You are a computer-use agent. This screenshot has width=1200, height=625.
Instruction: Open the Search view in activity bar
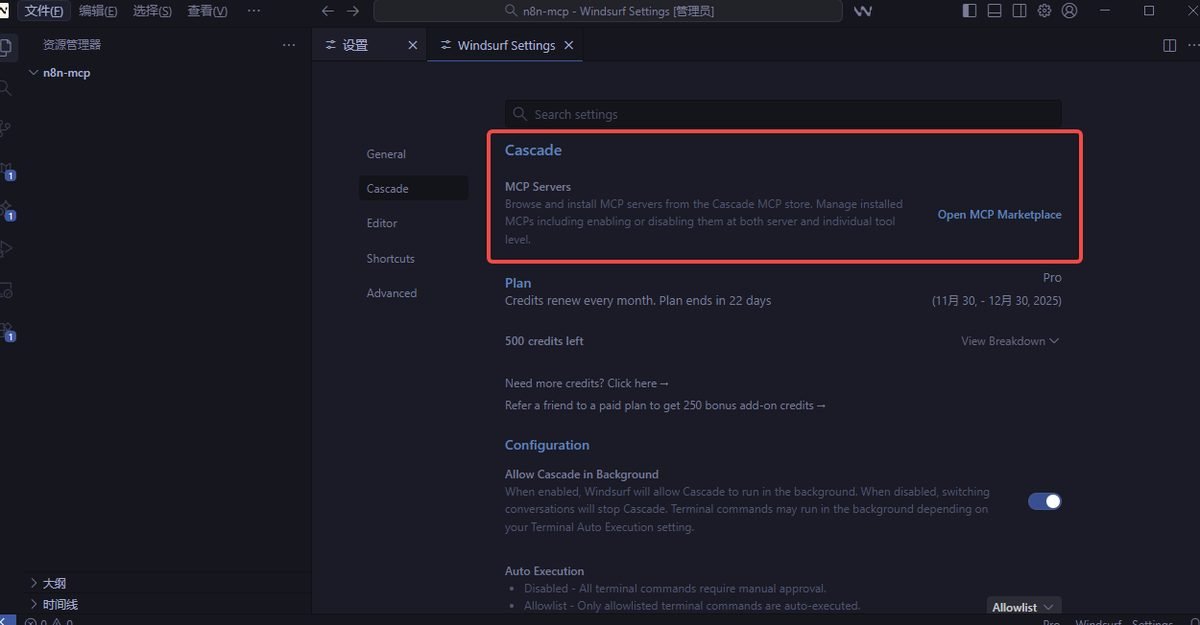[x=6, y=88]
